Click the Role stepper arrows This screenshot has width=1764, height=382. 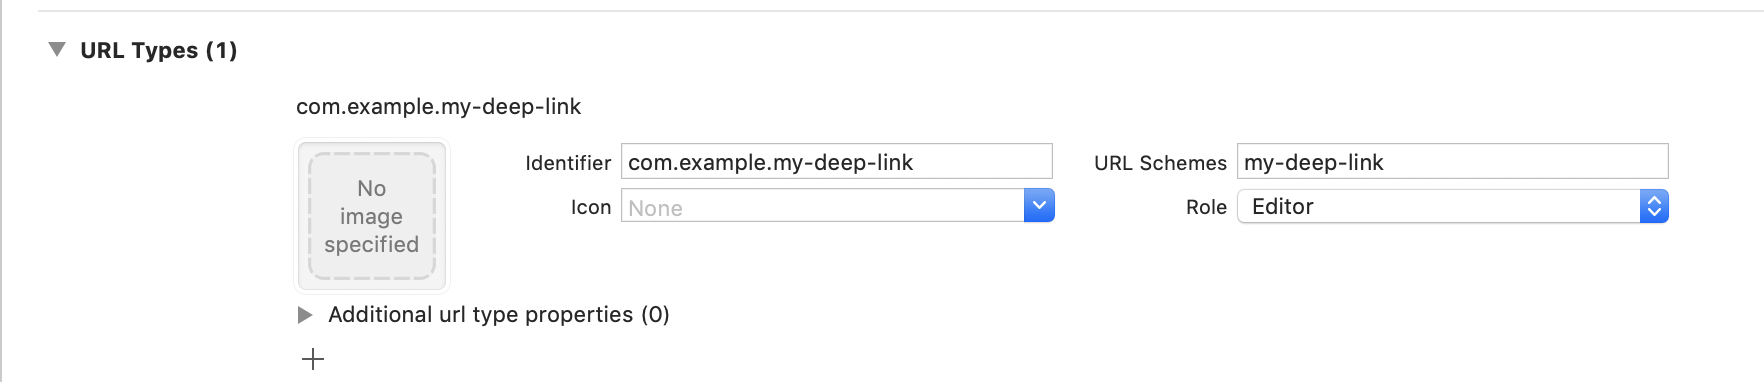(x=1654, y=206)
